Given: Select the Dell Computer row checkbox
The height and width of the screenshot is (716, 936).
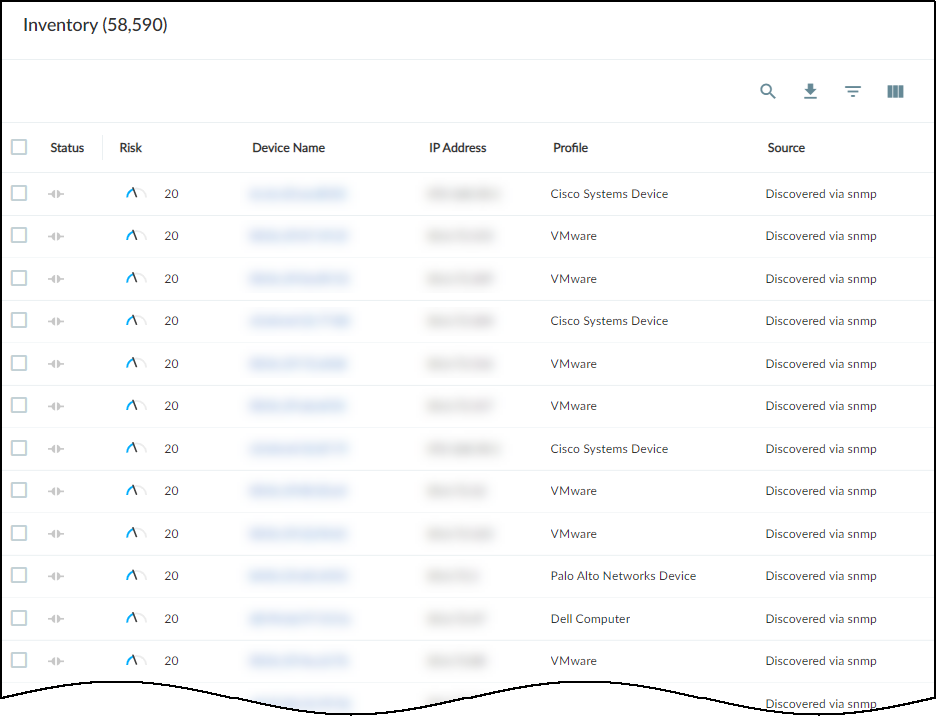Looking at the screenshot, I should click(19, 618).
